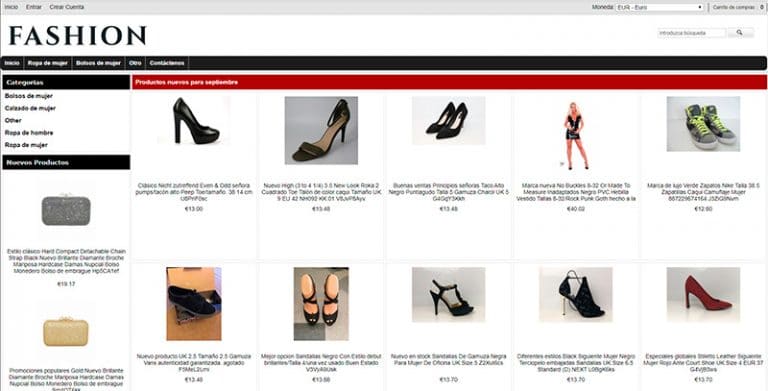Click the €13.66 sandals price
Viewport: 768px width, 391px height.
[321, 380]
